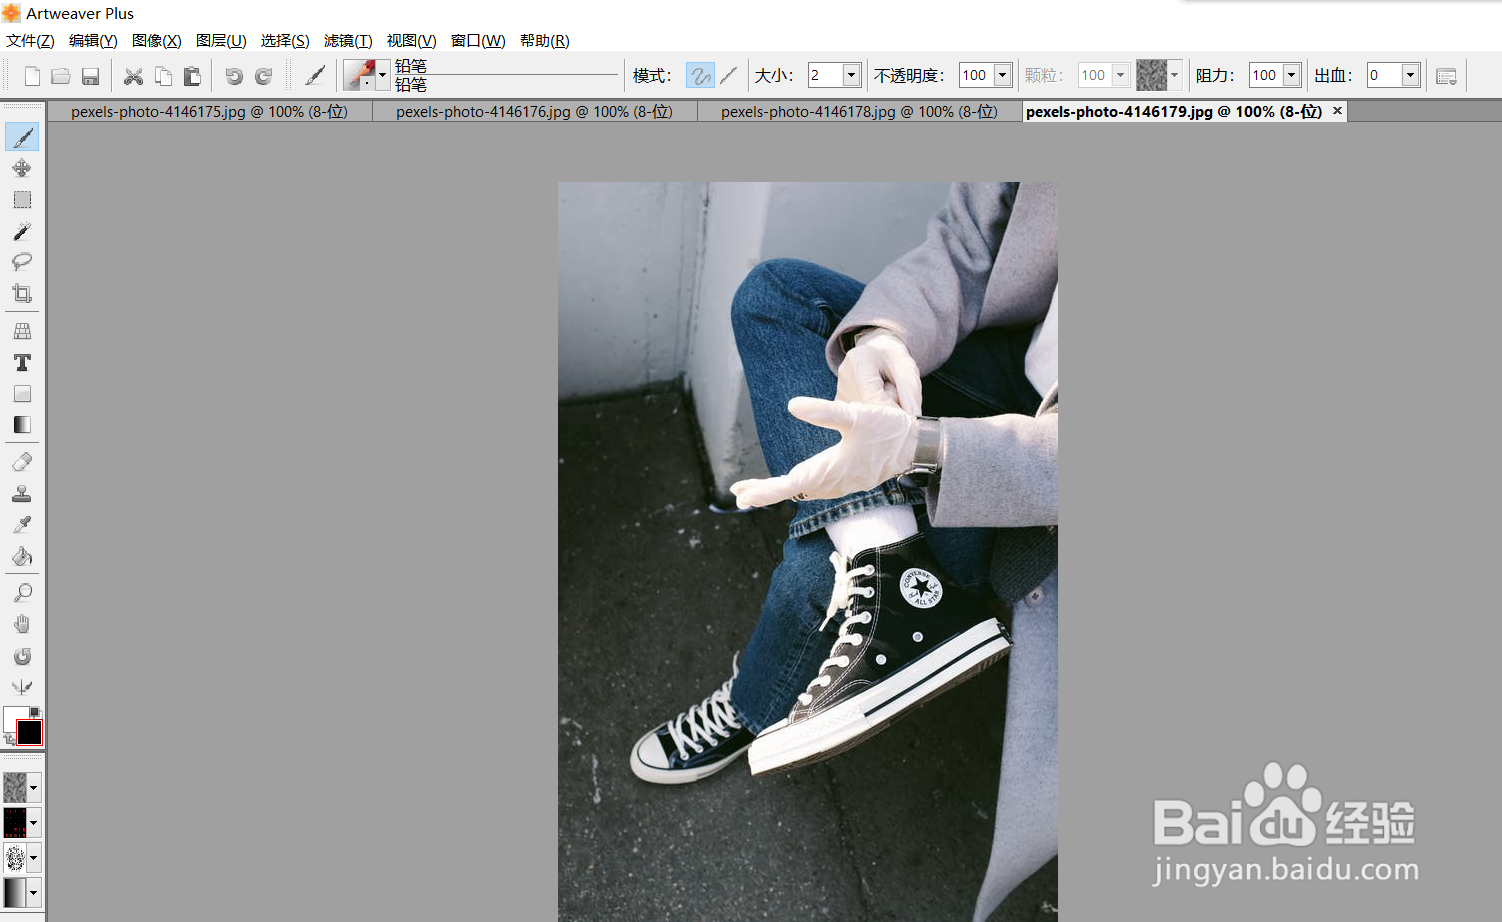Copy using the toolbar copy icon

coord(163,76)
